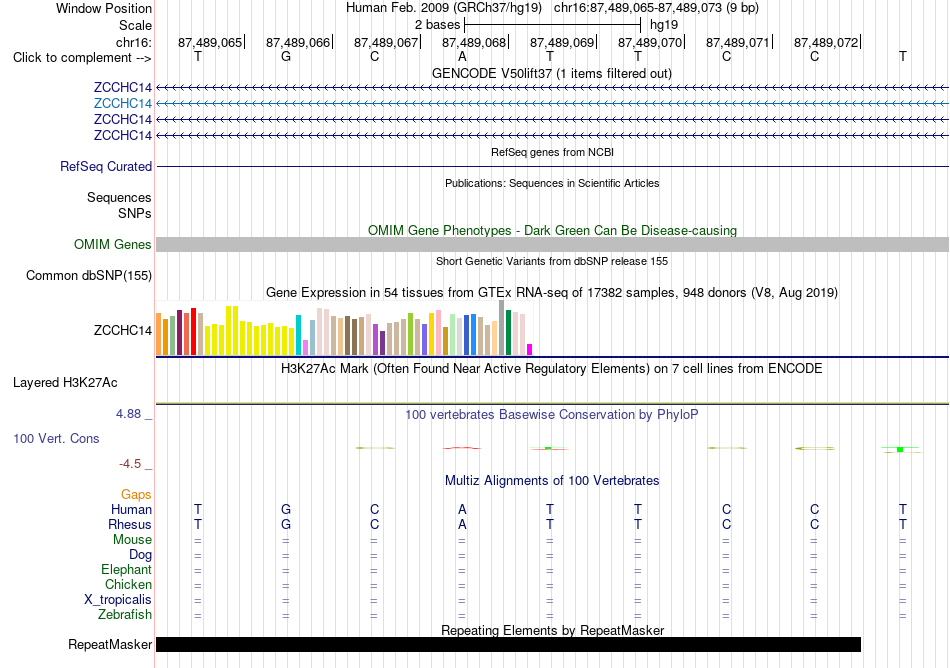This screenshot has width=950, height=668.
Task: Click the 'SNPs' publications track label
Action: tap(135, 213)
